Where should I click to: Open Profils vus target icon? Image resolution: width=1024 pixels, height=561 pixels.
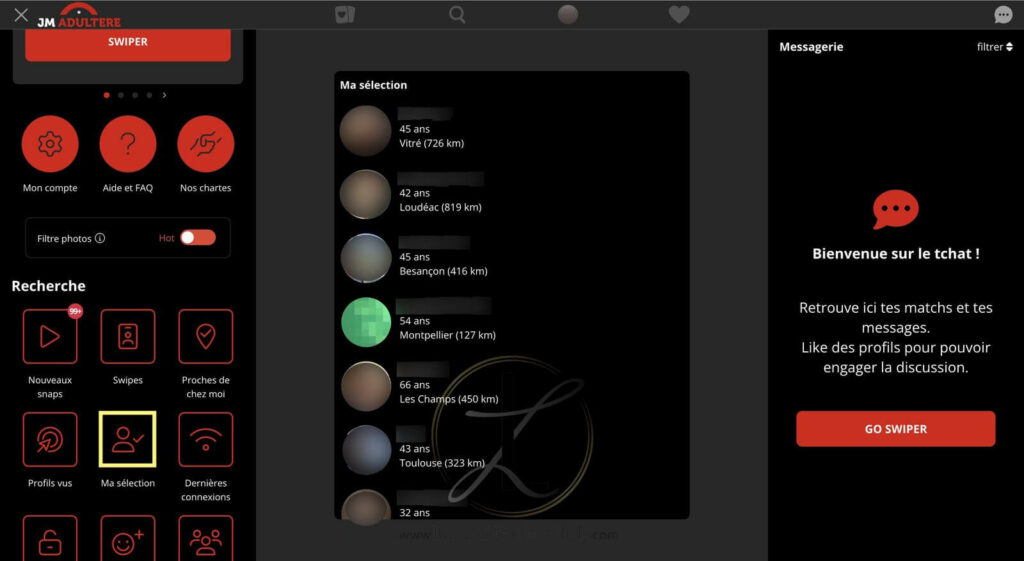coord(50,440)
